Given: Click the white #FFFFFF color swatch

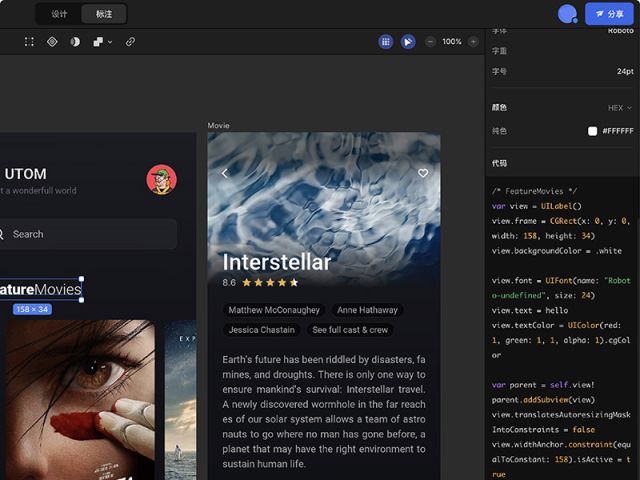Looking at the screenshot, I should (x=592, y=131).
